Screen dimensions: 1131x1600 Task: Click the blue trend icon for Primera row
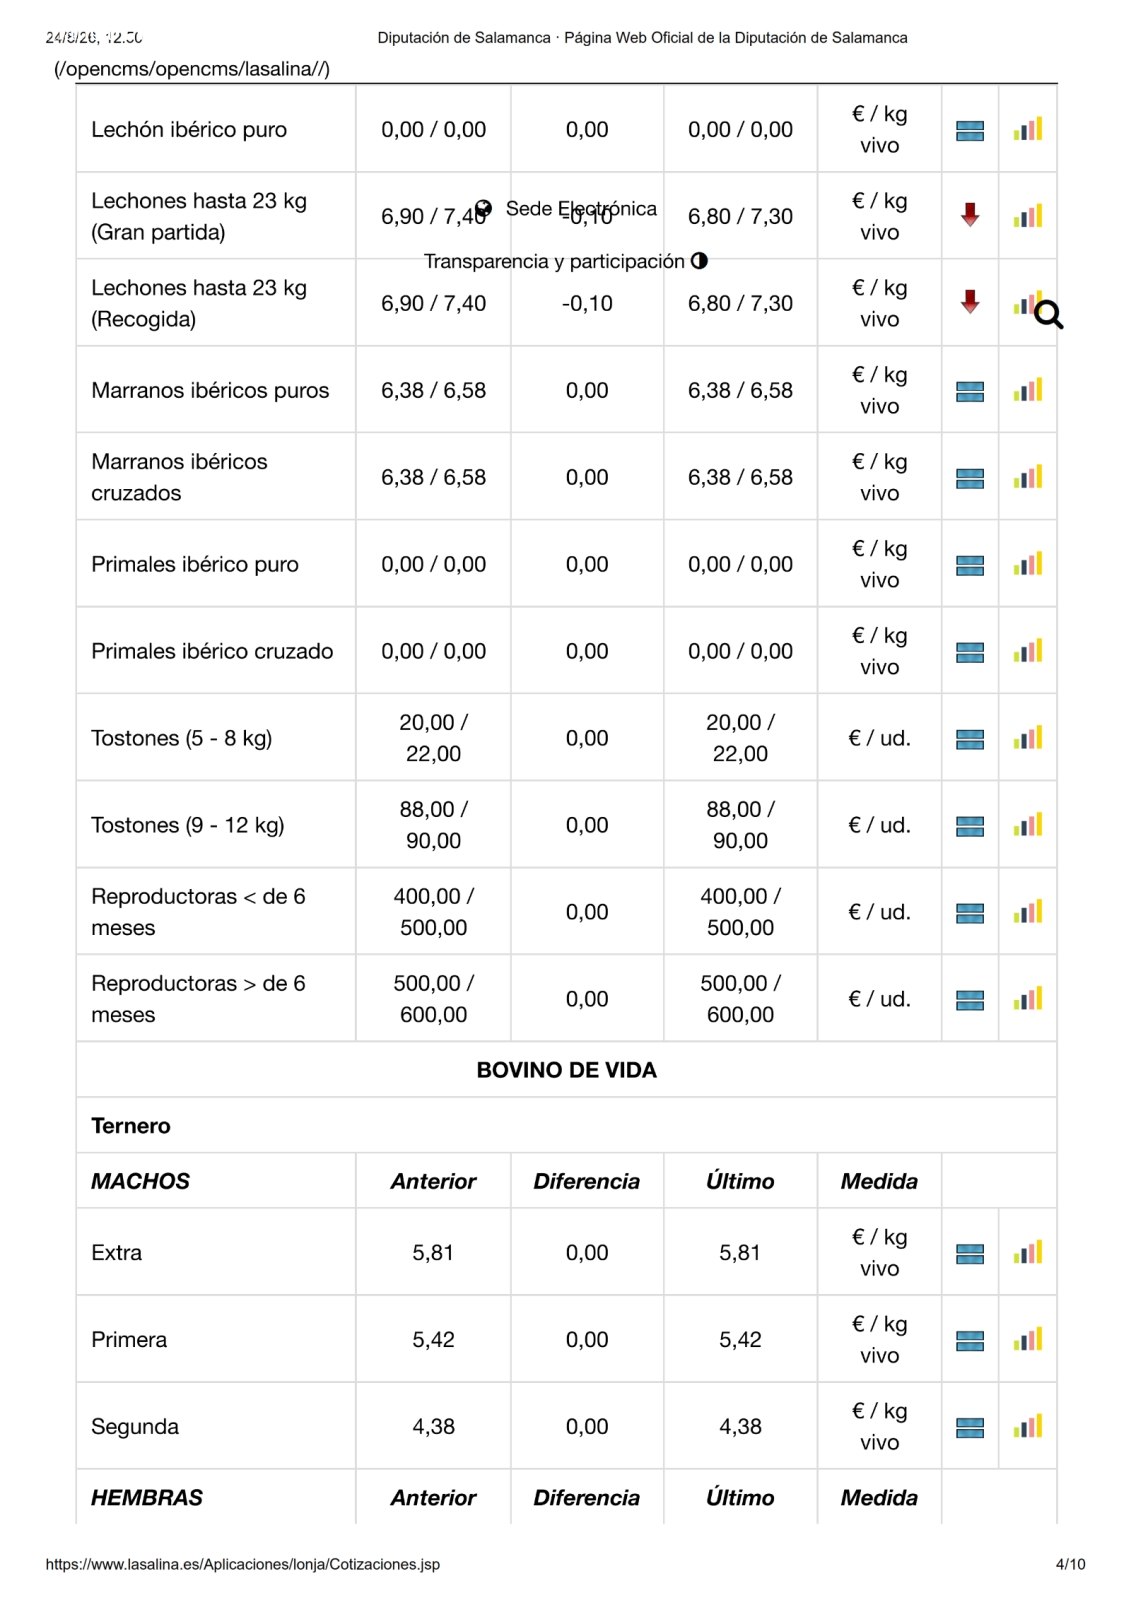[x=970, y=1340]
